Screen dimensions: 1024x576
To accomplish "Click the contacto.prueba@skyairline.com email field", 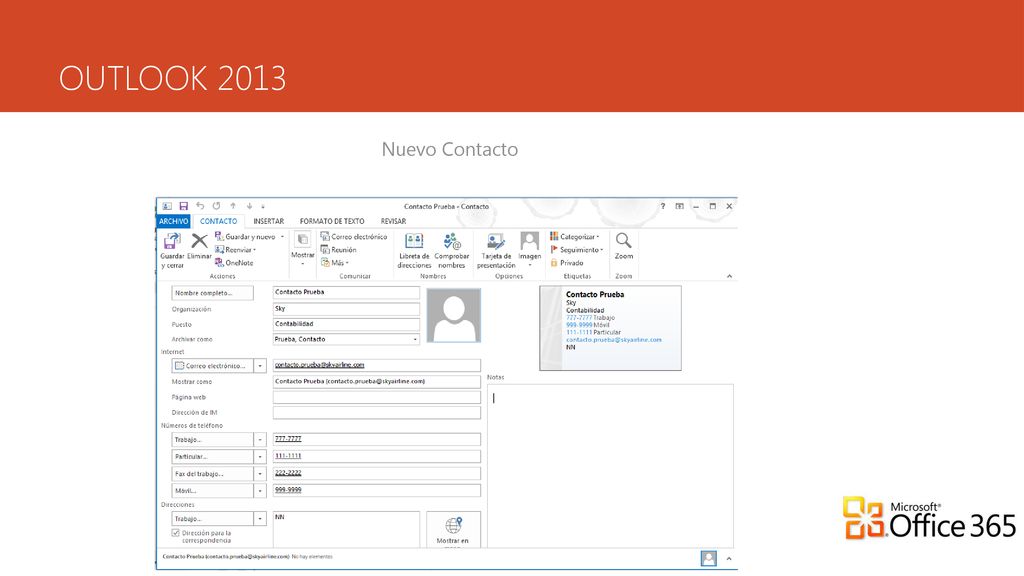I will 377,365.
